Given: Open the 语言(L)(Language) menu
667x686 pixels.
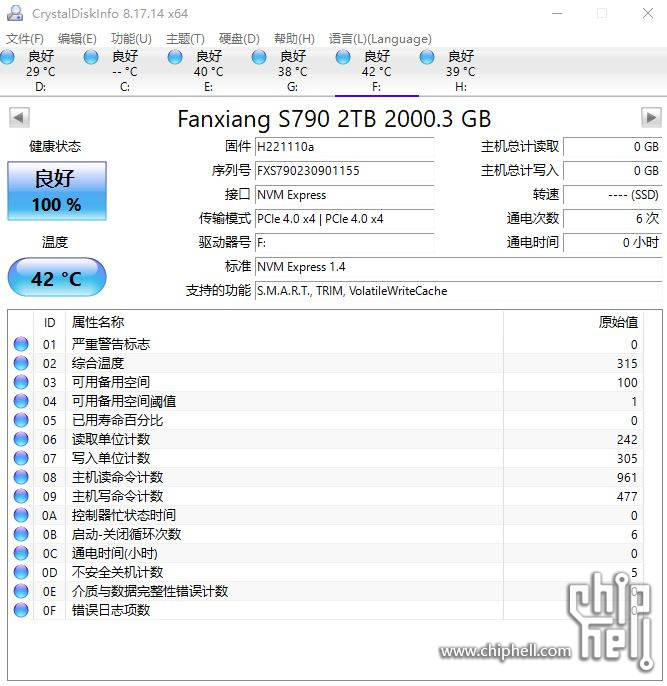Looking at the screenshot, I should coord(380,39).
